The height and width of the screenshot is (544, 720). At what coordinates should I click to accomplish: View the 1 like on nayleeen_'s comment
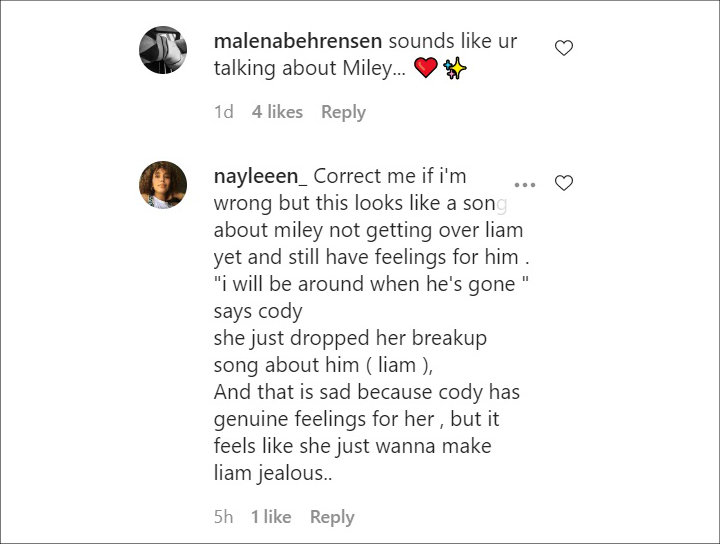click(271, 517)
